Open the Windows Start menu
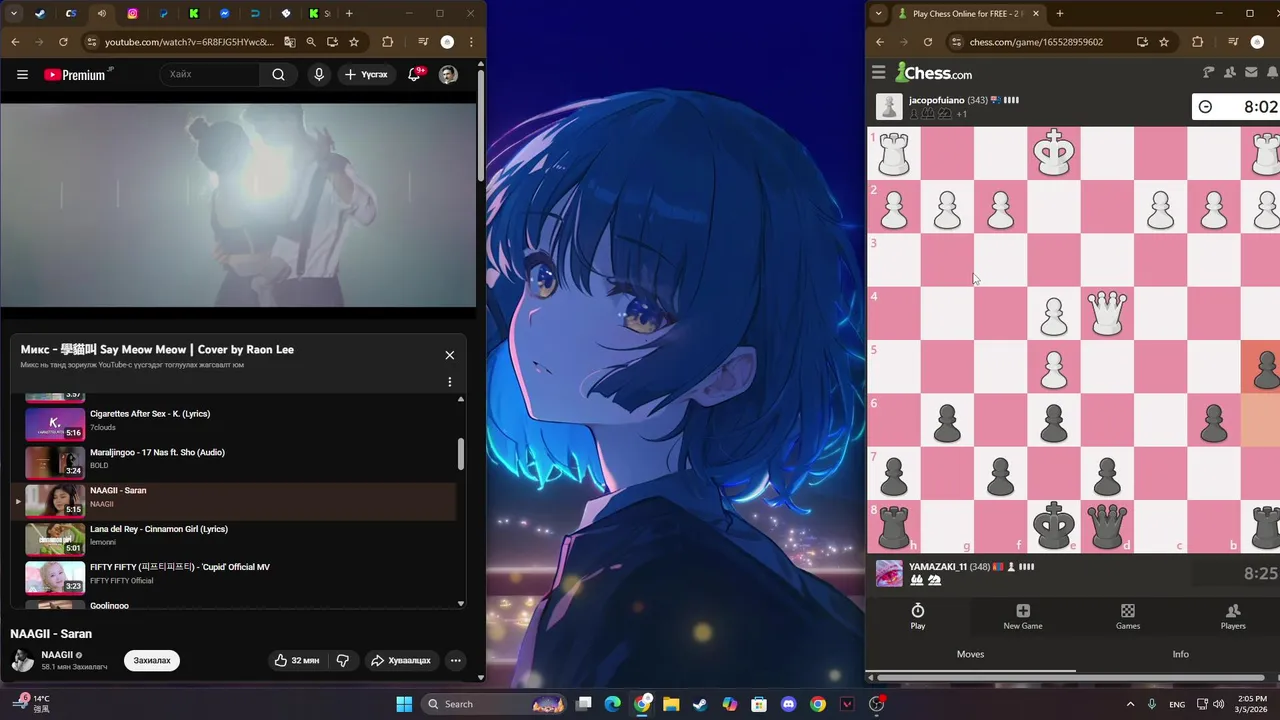Screen dimensions: 1280x720 pos(404,704)
